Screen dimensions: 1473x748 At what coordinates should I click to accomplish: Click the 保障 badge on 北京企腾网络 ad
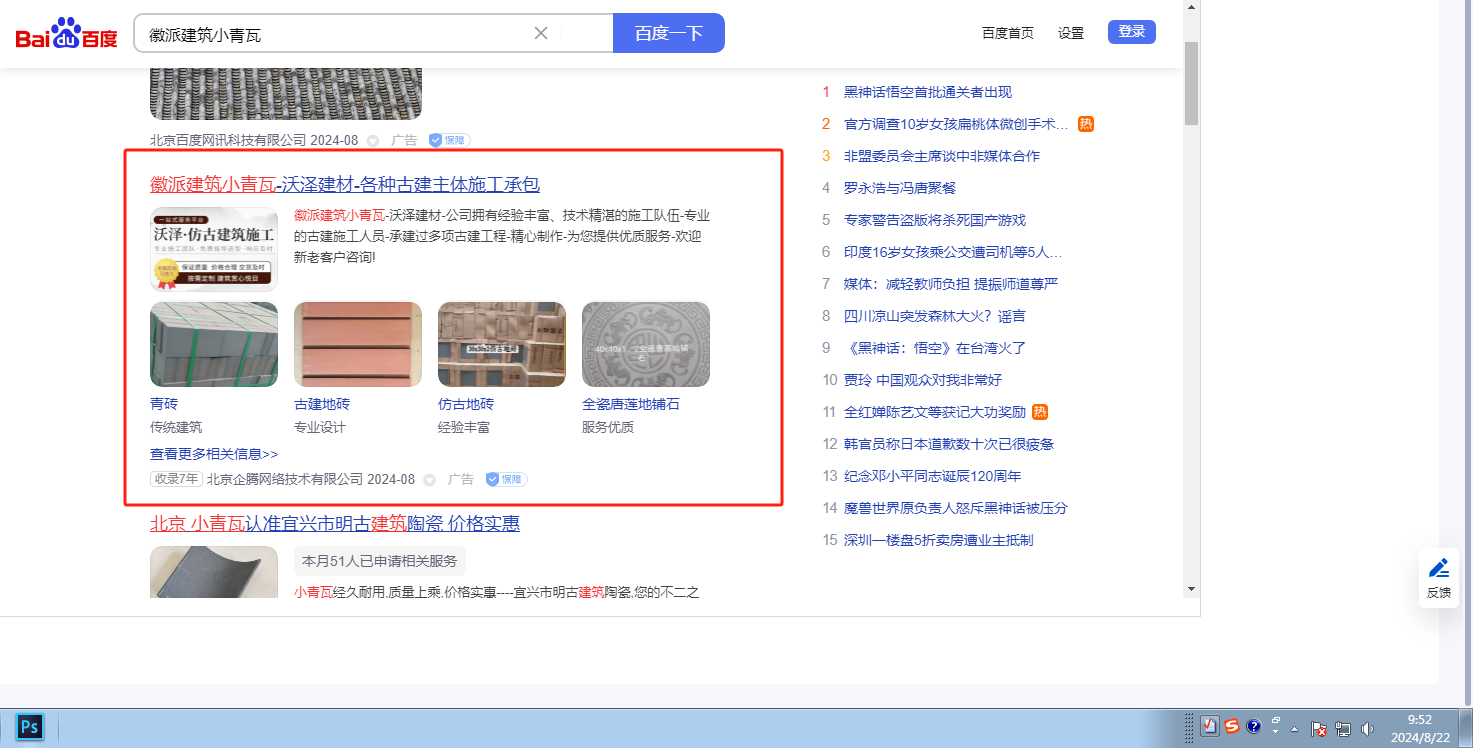[x=507, y=479]
